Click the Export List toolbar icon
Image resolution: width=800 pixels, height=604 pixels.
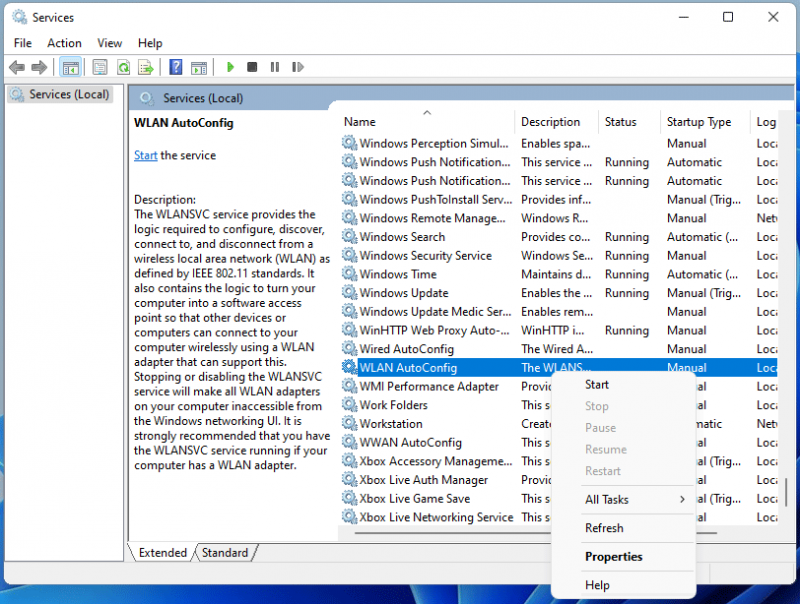146,67
